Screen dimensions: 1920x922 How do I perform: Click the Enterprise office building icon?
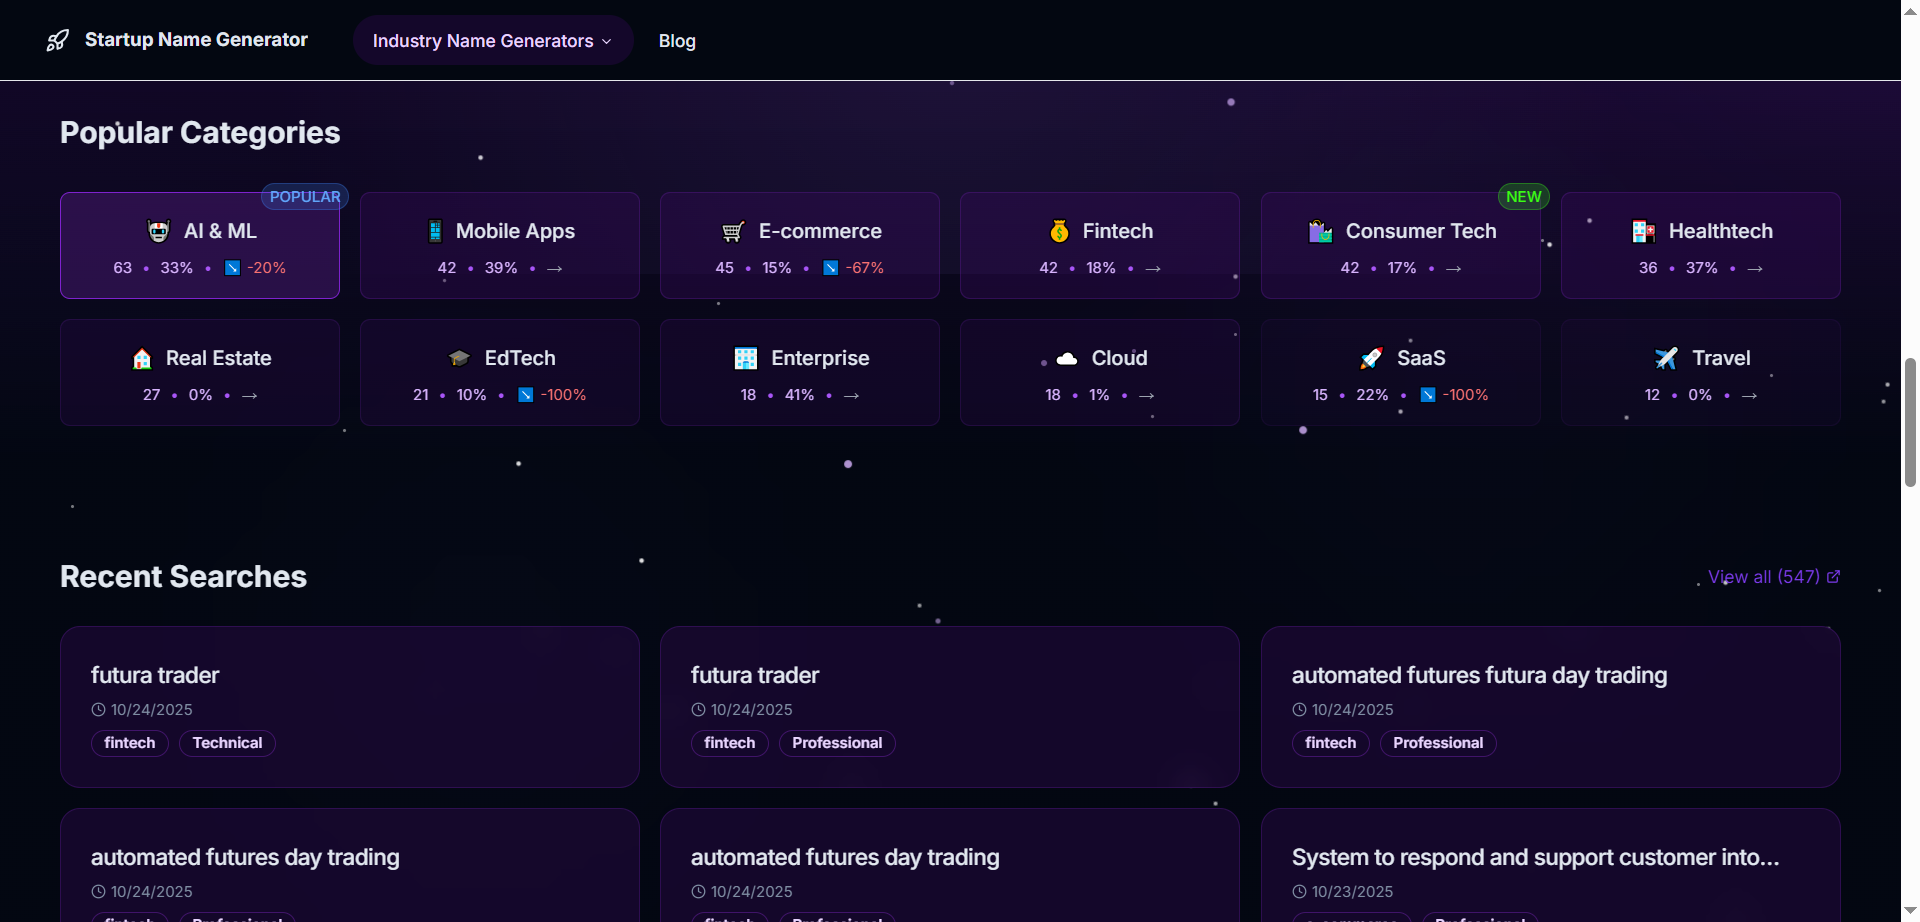click(x=744, y=357)
